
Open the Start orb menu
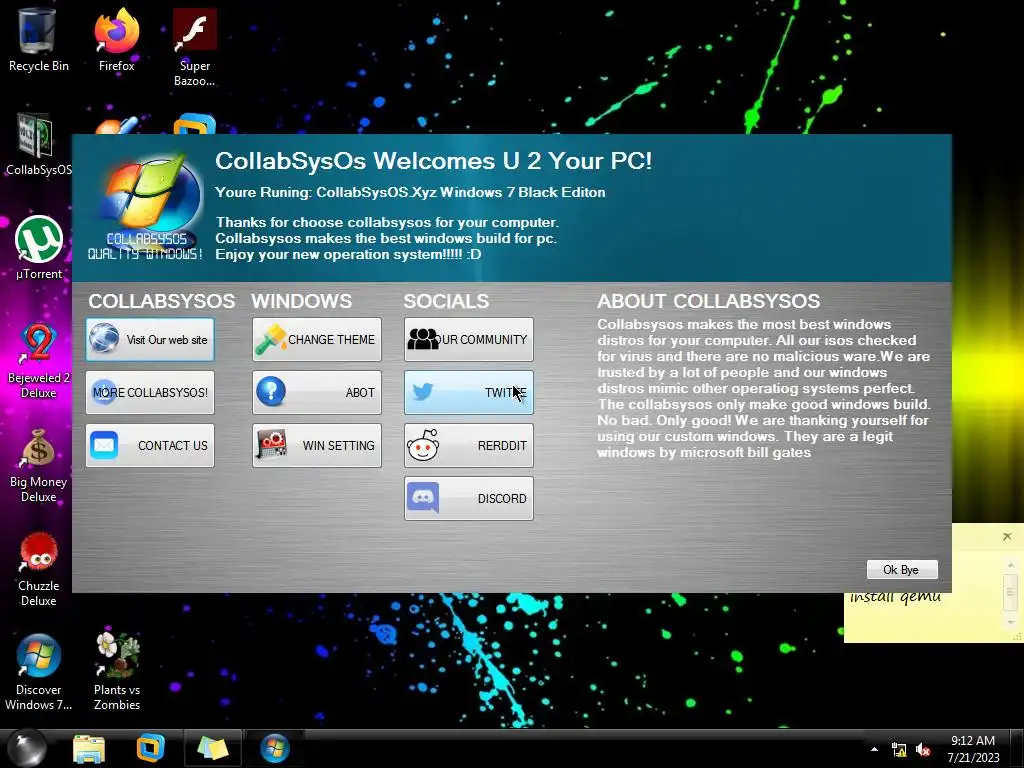26,748
